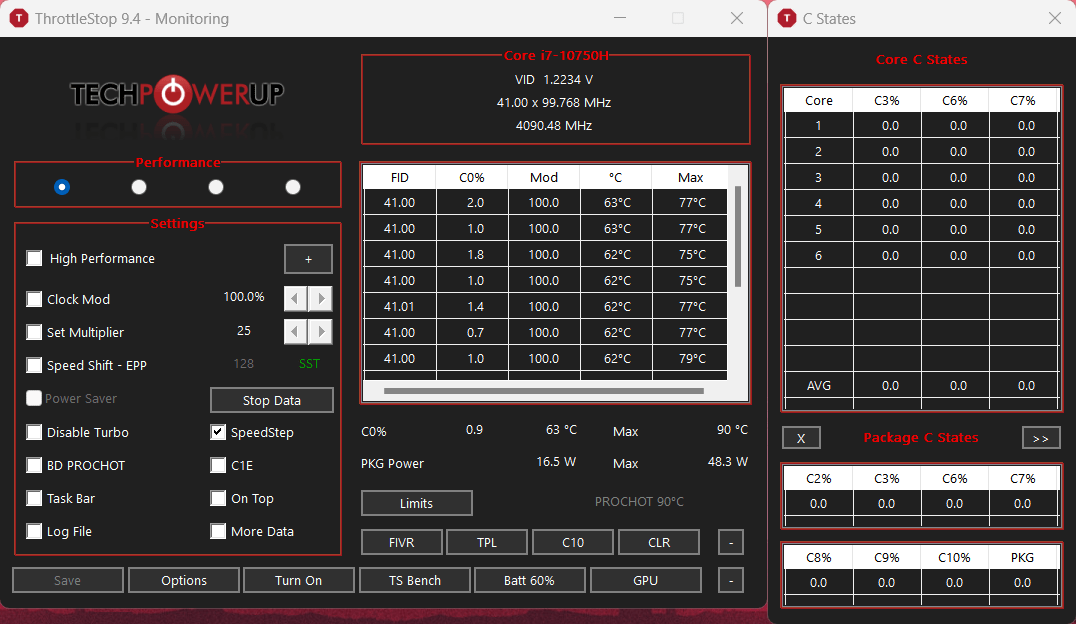Click the Save button
The width and height of the screenshot is (1076, 624).
coord(68,581)
